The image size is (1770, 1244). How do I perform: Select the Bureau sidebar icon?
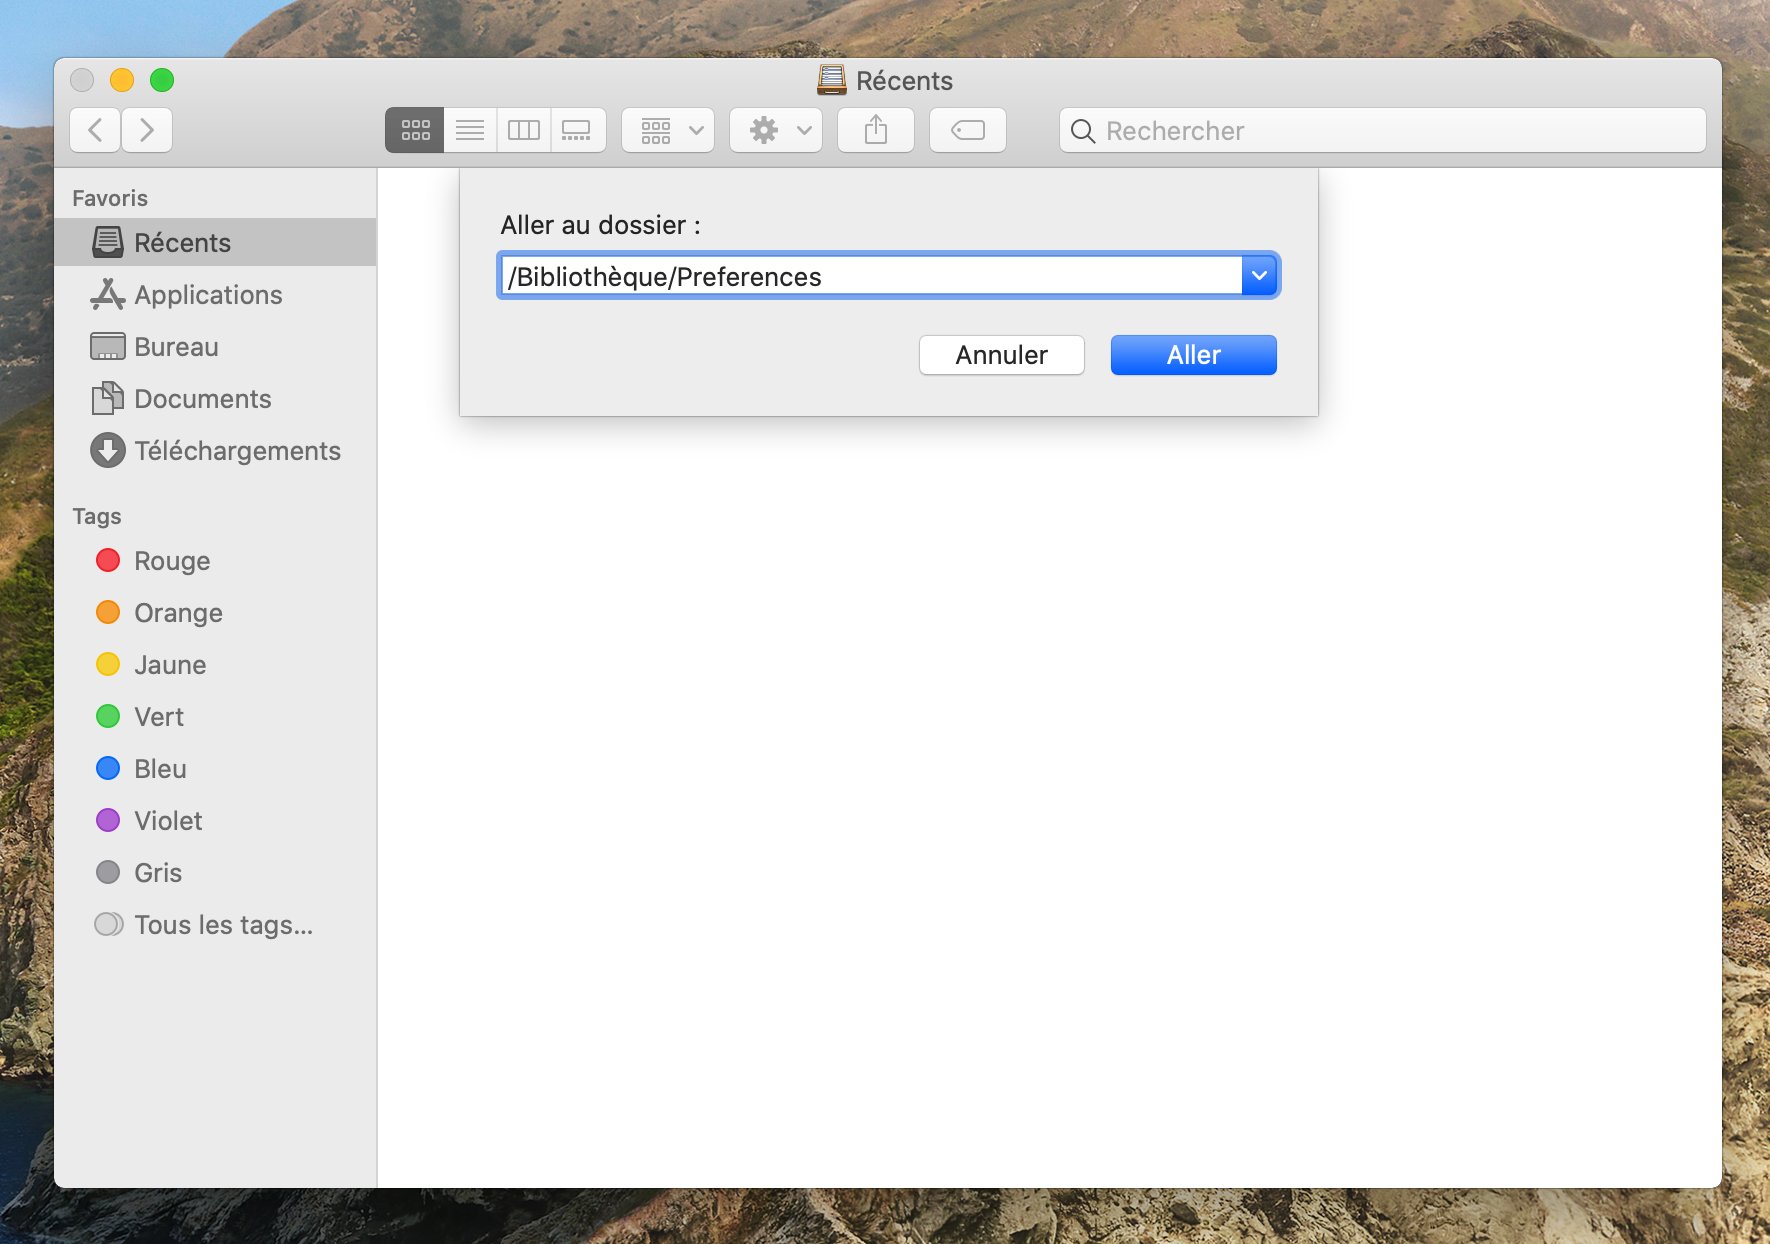108,347
